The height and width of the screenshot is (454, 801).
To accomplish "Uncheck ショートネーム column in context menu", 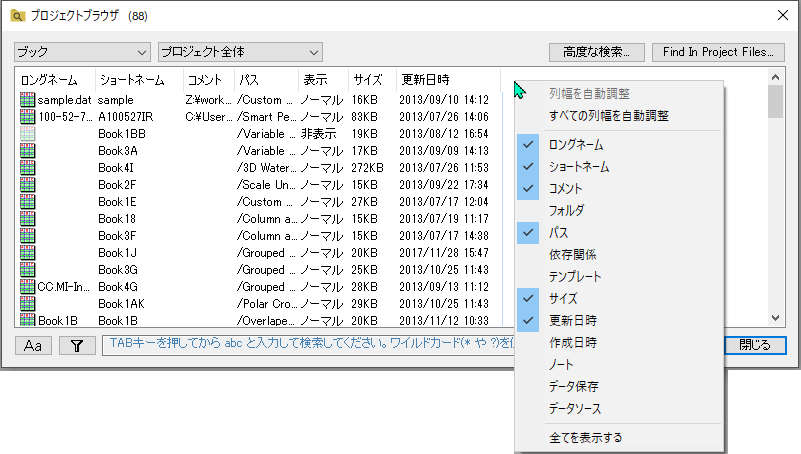I will pos(620,166).
